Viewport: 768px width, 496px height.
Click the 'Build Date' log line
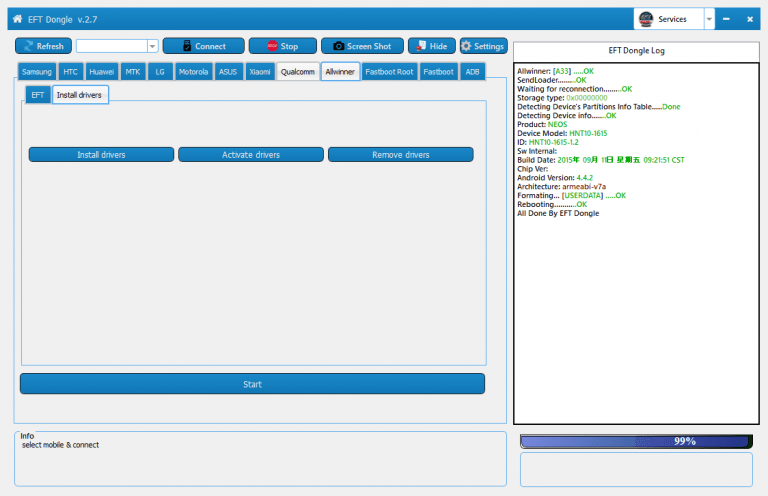click(x=600, y=160)
